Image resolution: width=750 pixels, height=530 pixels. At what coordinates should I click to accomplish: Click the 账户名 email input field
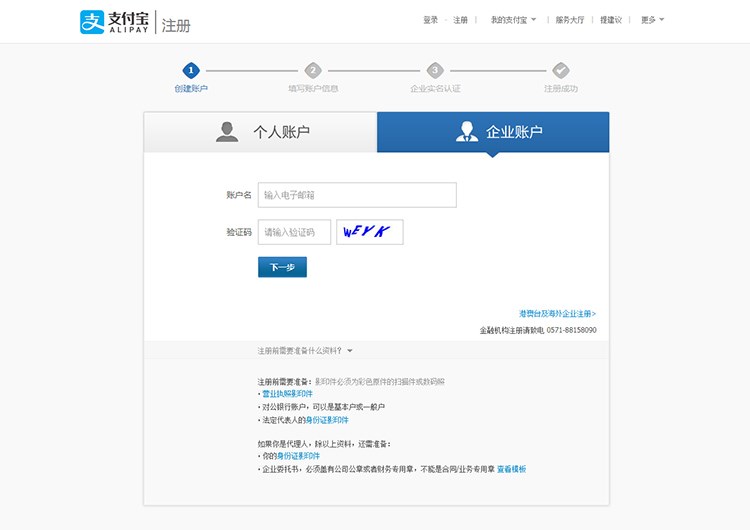click(x=357, y=195)
